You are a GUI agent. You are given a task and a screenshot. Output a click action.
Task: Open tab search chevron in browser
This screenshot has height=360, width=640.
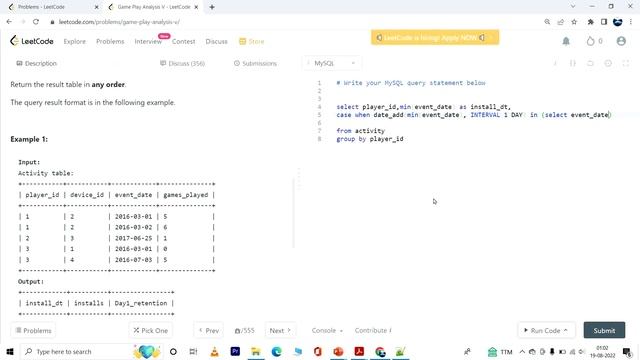(x=573, y=7)
